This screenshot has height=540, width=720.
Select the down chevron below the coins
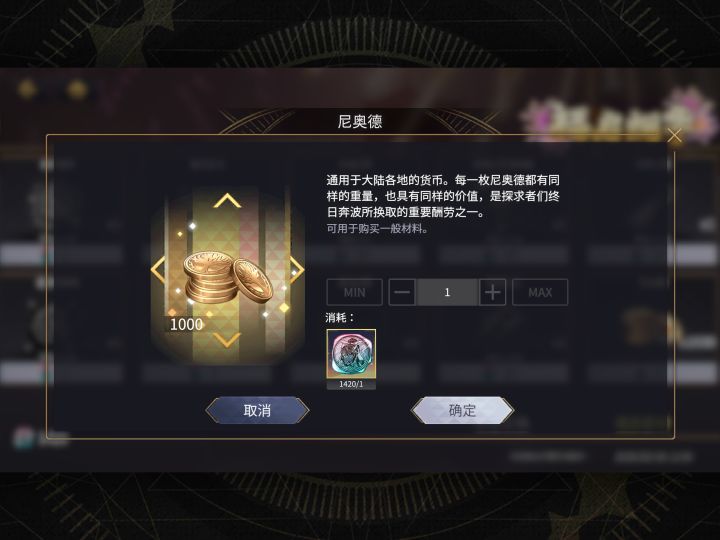(x=227, y=340)
